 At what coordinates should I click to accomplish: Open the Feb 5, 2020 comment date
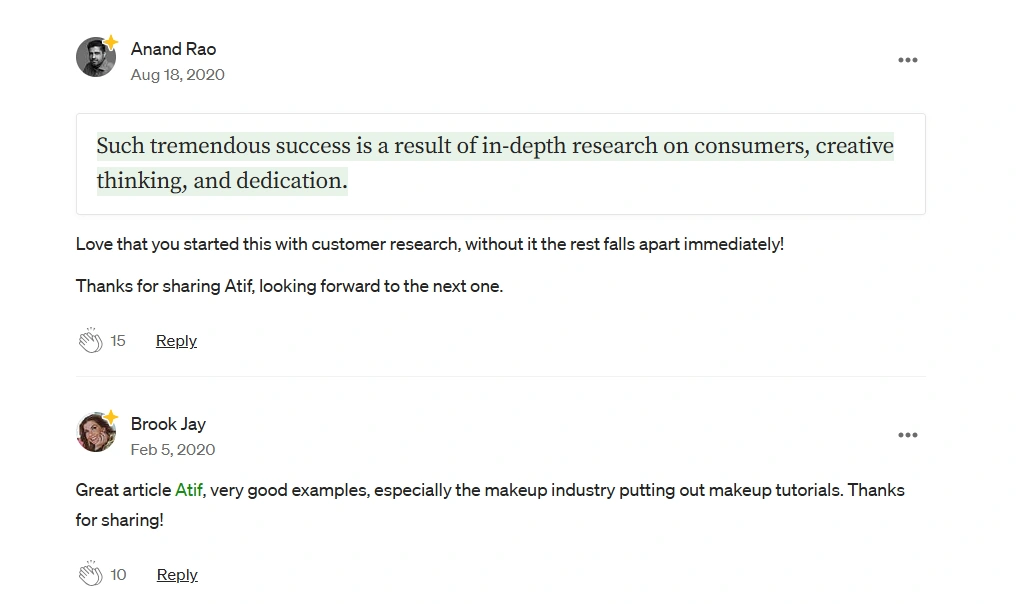coord(172,449)
